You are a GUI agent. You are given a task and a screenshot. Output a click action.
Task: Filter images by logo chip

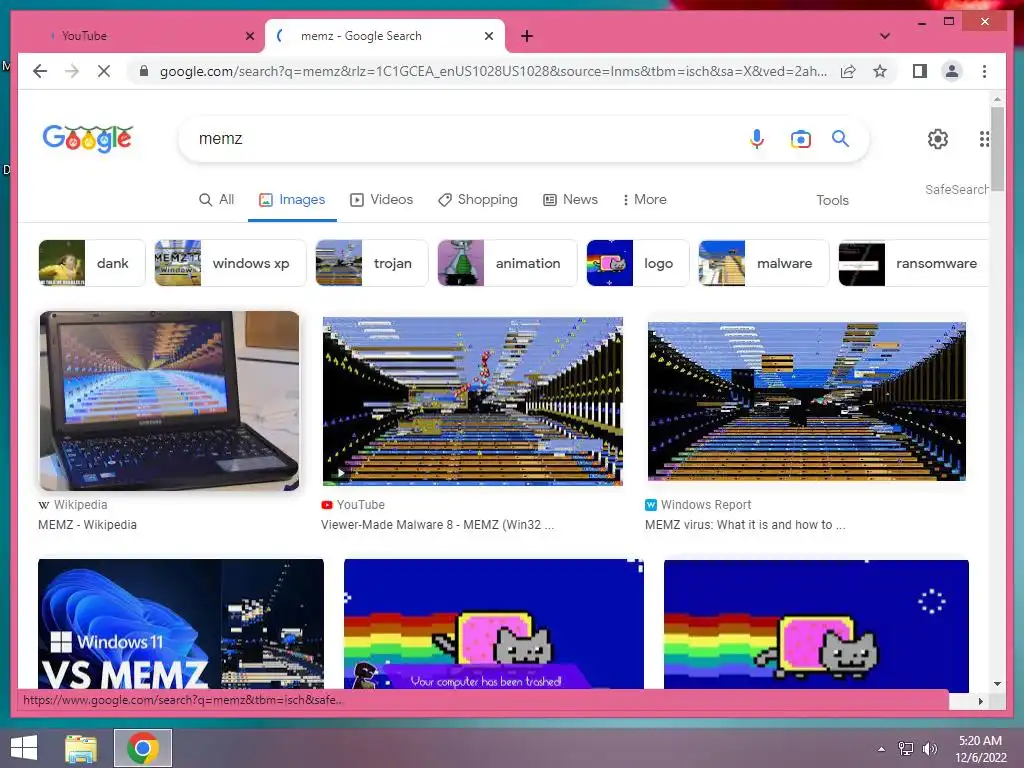637,263
